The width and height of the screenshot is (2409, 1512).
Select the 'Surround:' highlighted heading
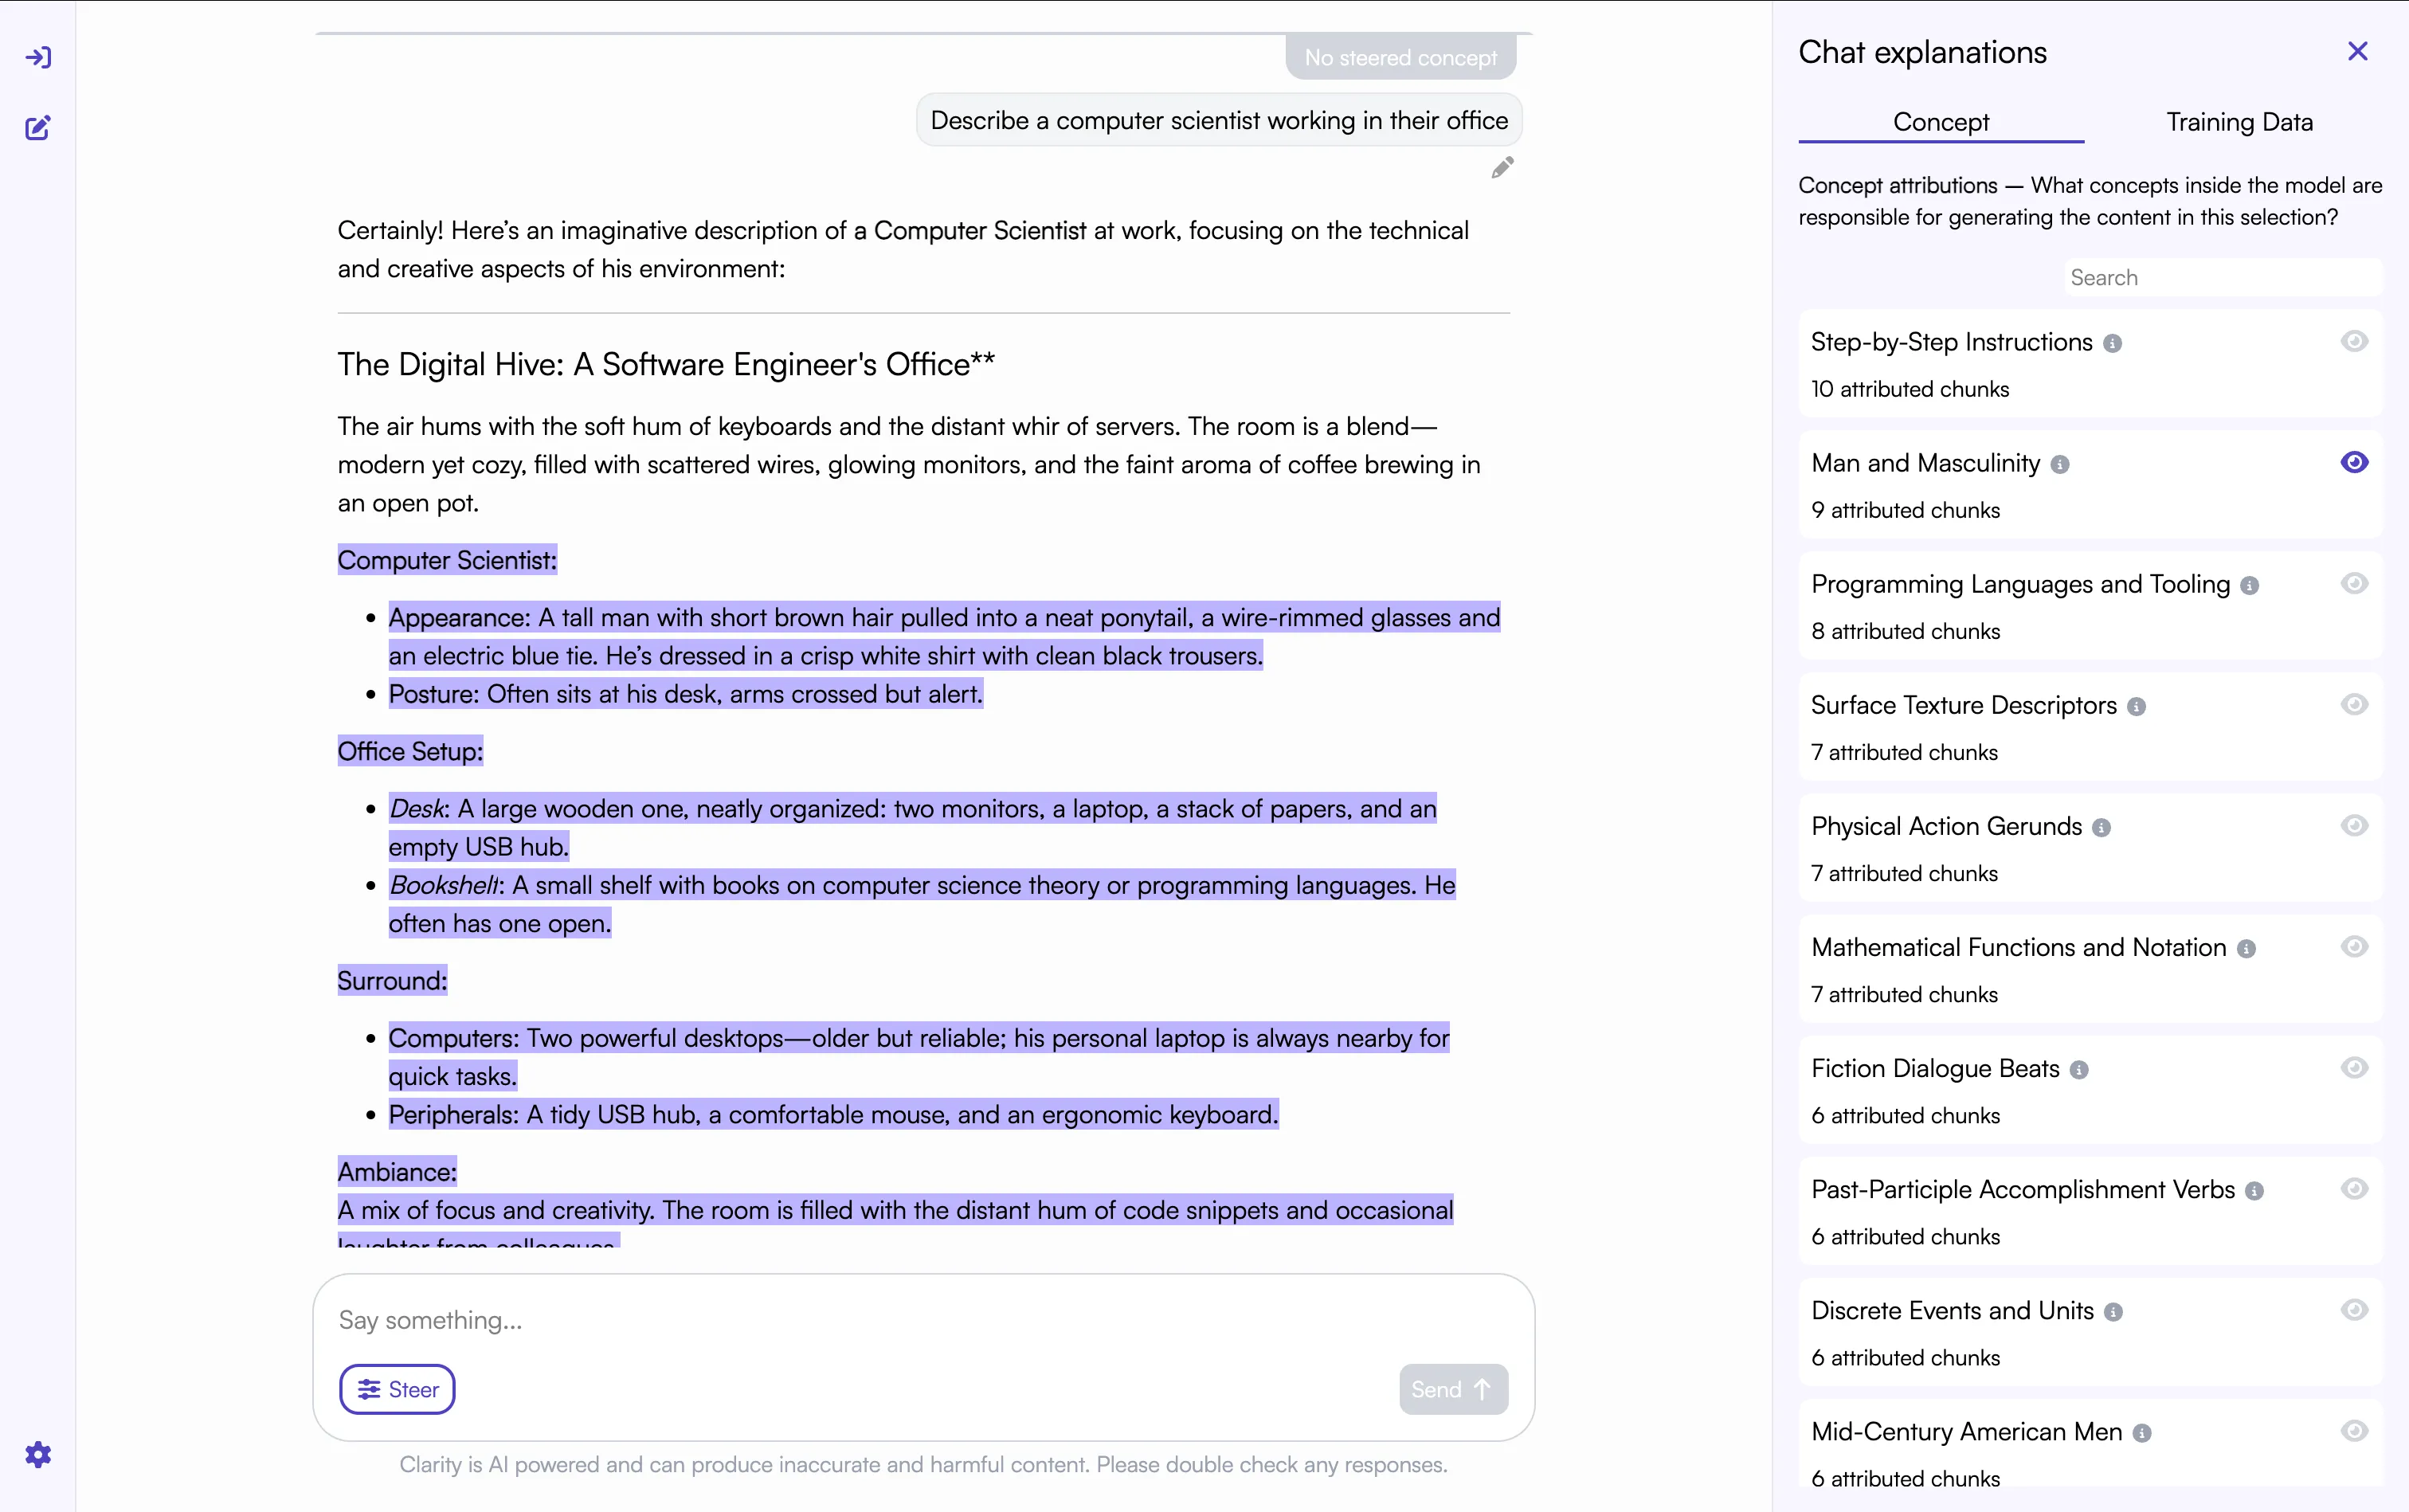(x=392, y=980)
